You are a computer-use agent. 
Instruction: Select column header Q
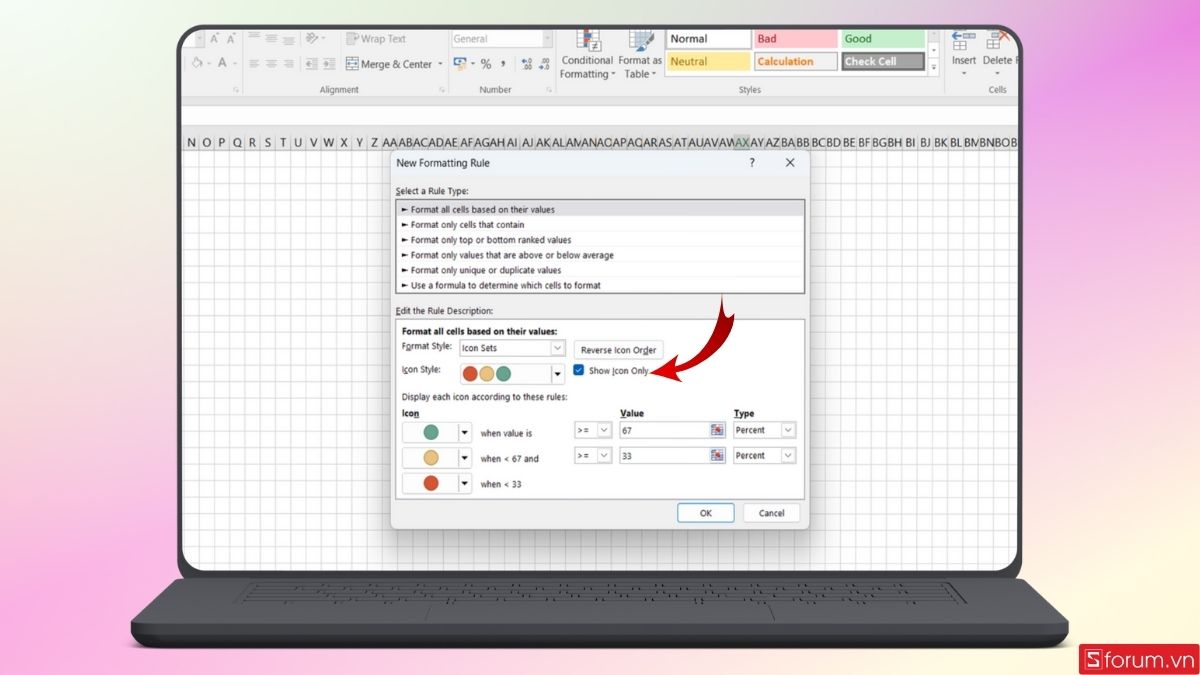tap(237, 143)
